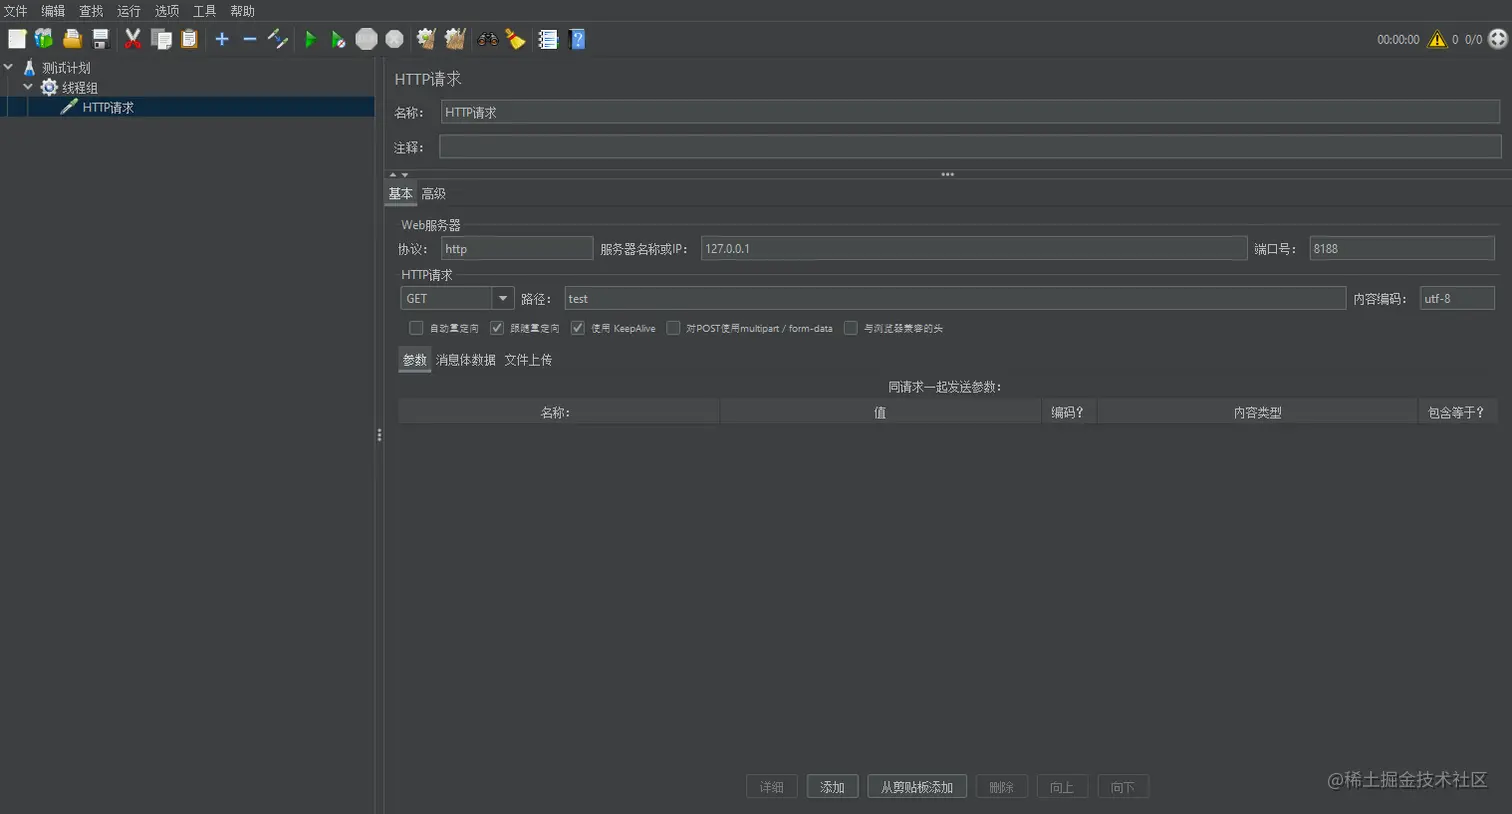
Task: Click the binoculars Search icon
Action: tap(488, 39)
